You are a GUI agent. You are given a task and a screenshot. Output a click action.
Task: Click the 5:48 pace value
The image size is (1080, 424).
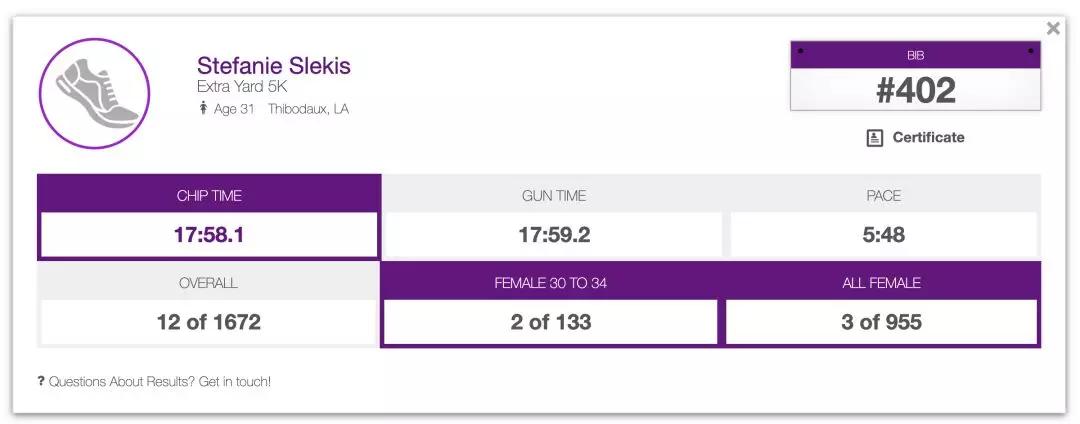[883, 236]
